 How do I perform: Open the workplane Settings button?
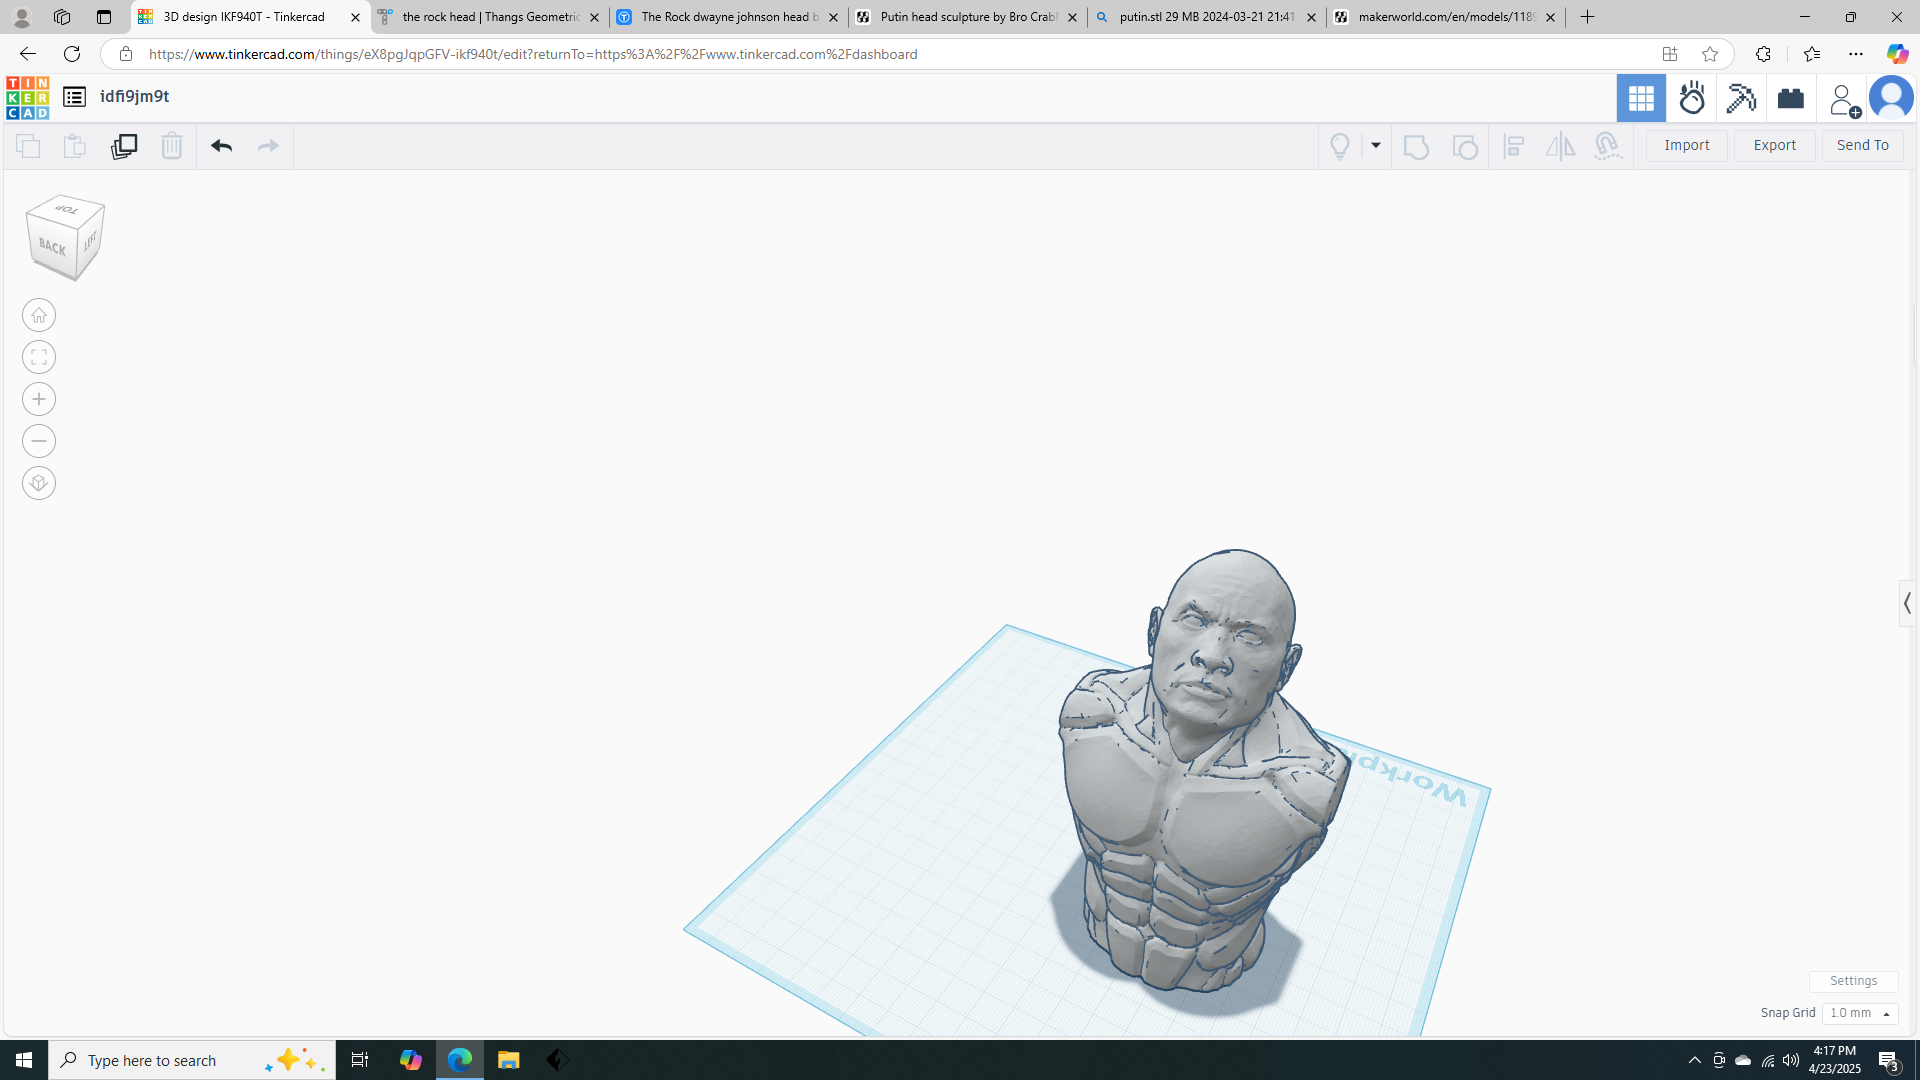[1853, 981]
